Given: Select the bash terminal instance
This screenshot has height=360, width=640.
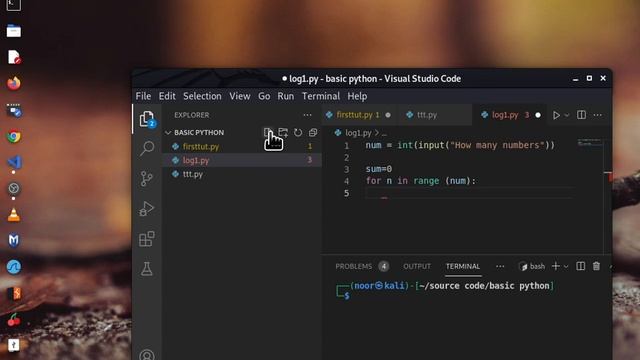Looking at the screenshot, I should pyautogui.click(x=532, y=267).
